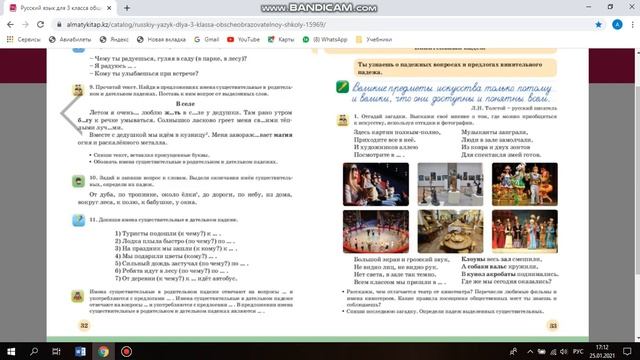Show hidden system tray icons

click(x=530, y=351)
